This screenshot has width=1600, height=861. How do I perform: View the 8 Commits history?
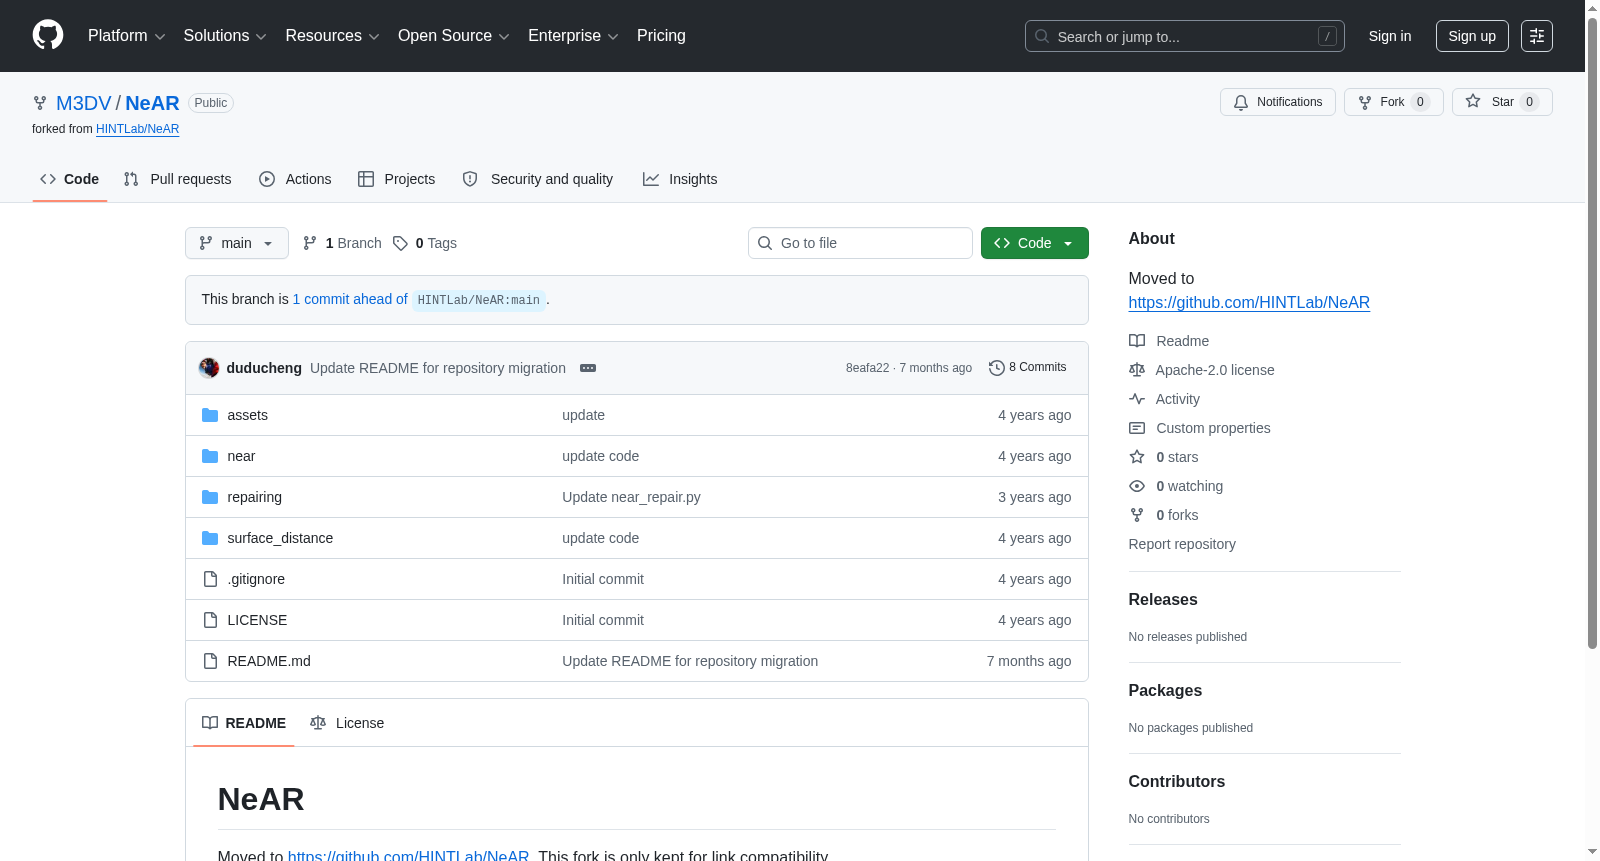pyautogui.click(x=1028, y=368)
